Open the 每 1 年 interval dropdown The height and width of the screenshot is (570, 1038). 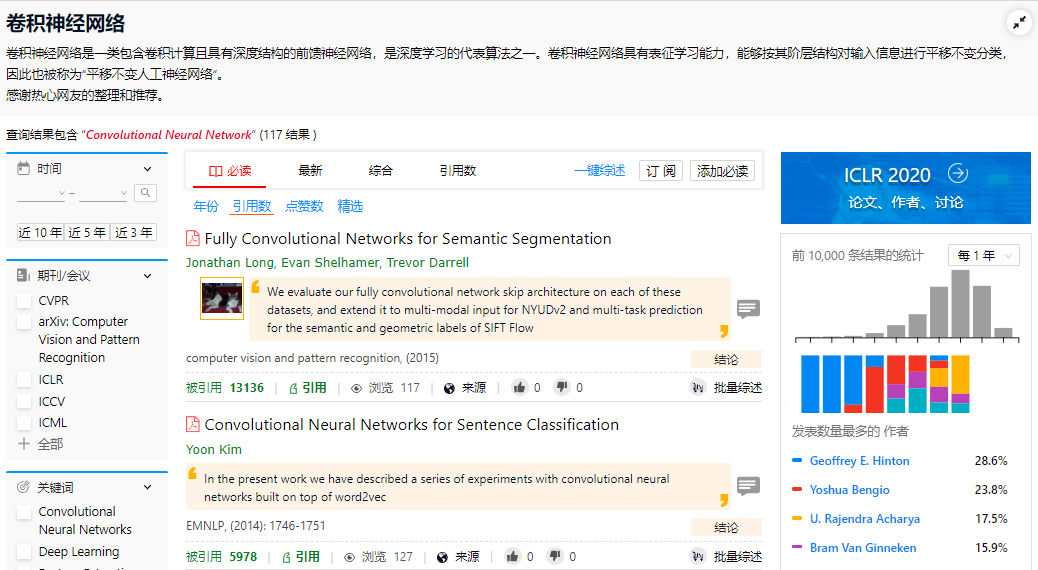click(x=984, y=256)
